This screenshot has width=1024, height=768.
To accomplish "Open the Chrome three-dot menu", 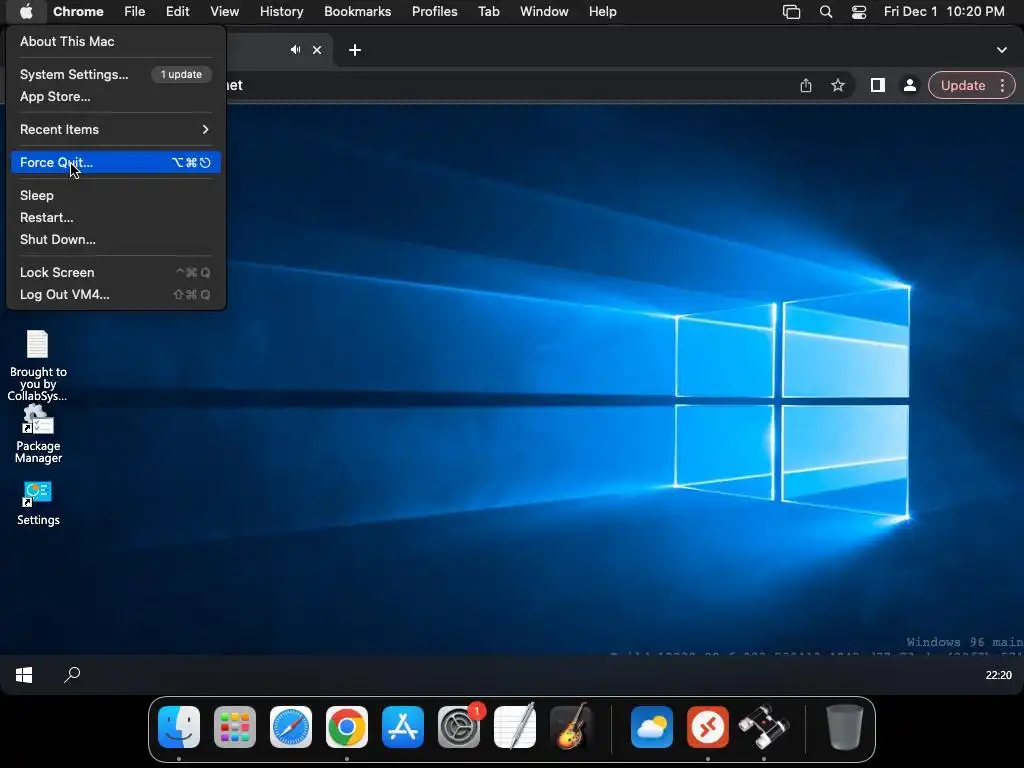I will pos(1002,86).
